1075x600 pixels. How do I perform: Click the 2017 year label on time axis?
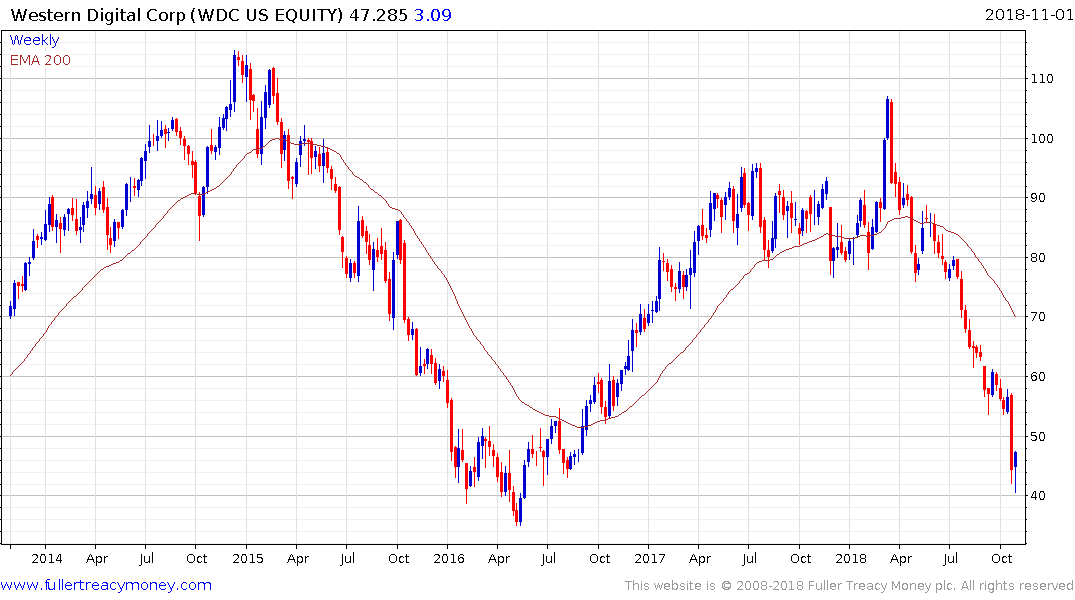(650, 558)
